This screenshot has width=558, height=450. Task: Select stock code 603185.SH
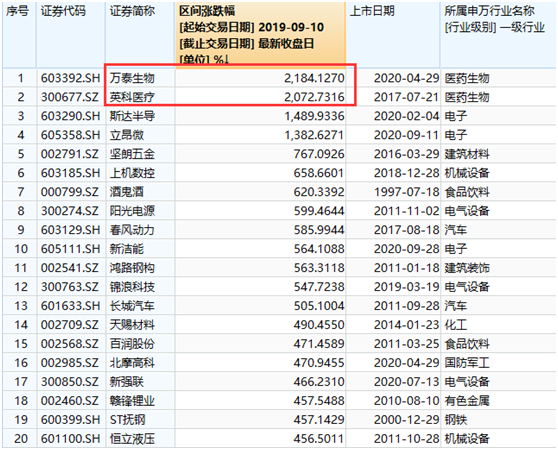[x=70, y=173]
